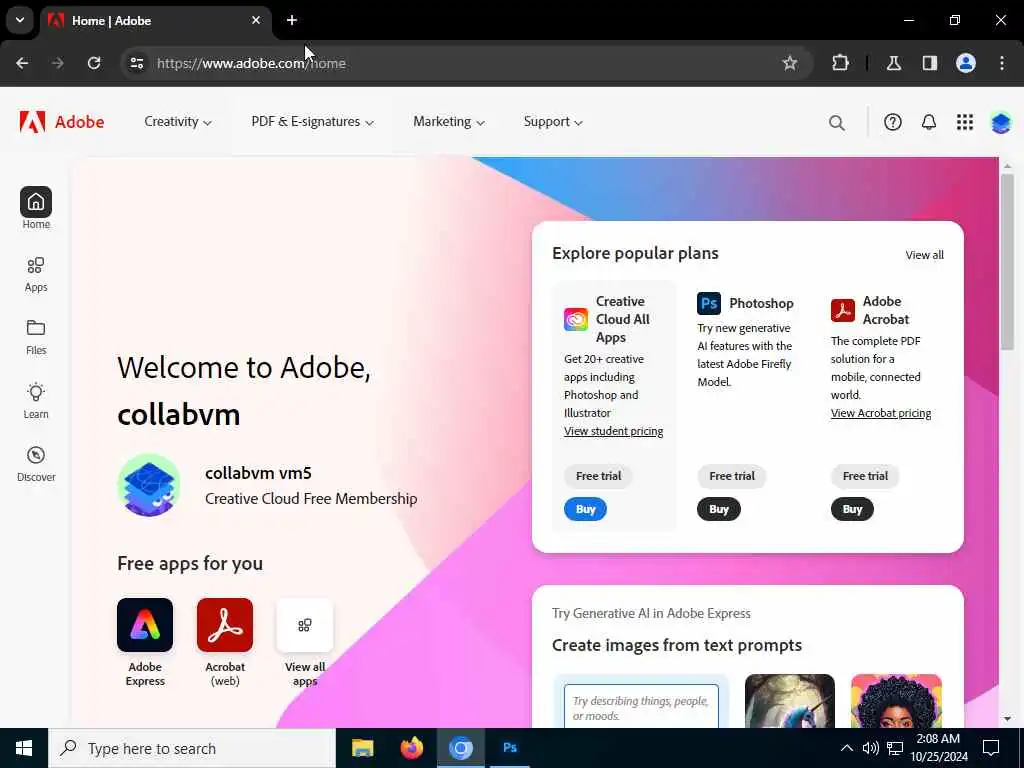Start the Photoshop free trial
1024x768 pixels.
coord(731,476)
